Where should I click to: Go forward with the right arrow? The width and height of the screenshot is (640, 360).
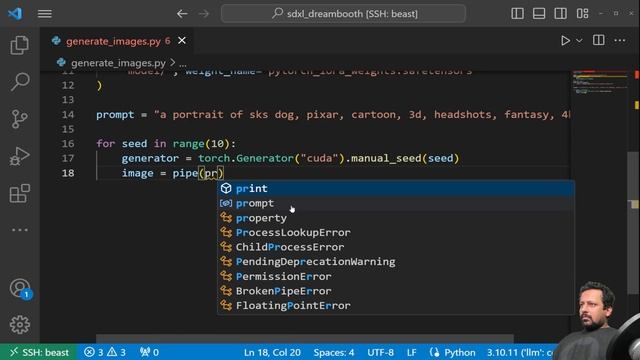(204, 13)
